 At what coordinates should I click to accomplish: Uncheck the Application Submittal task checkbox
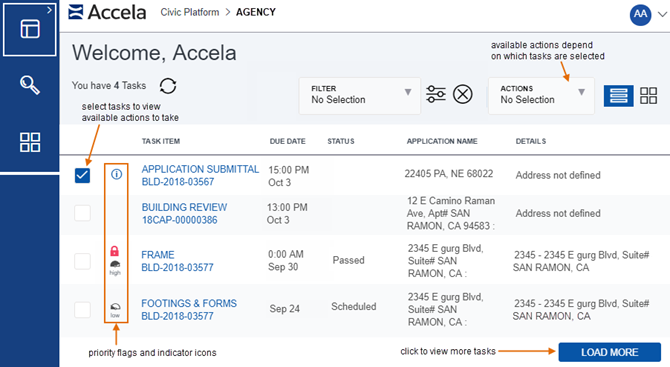(x=82, y=175)
